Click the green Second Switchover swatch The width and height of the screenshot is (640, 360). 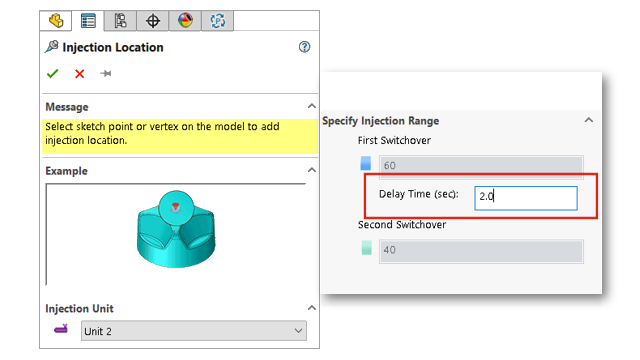pos(367,248)
